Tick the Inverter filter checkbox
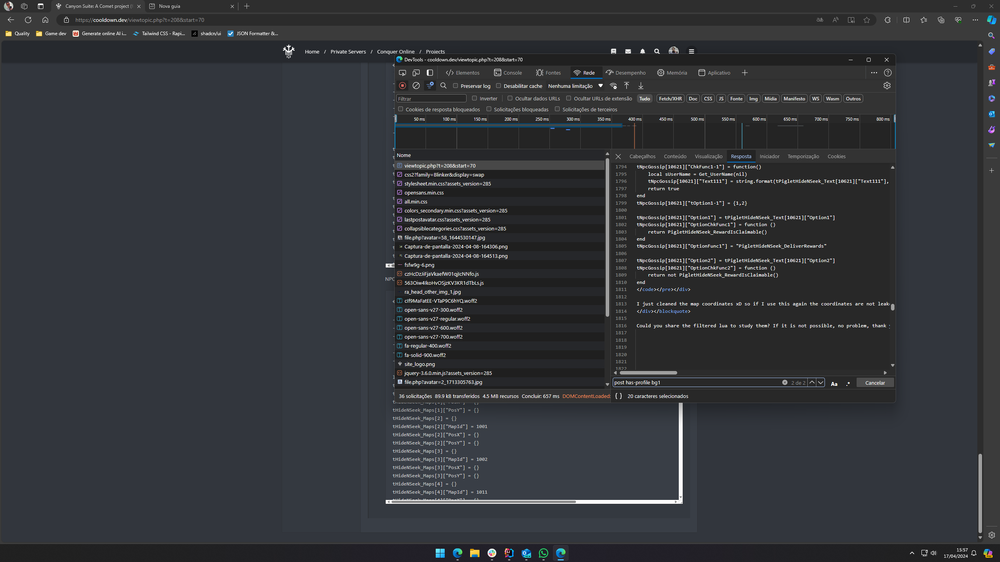This screenshot has height=562, width=1000. click(475, 99)
